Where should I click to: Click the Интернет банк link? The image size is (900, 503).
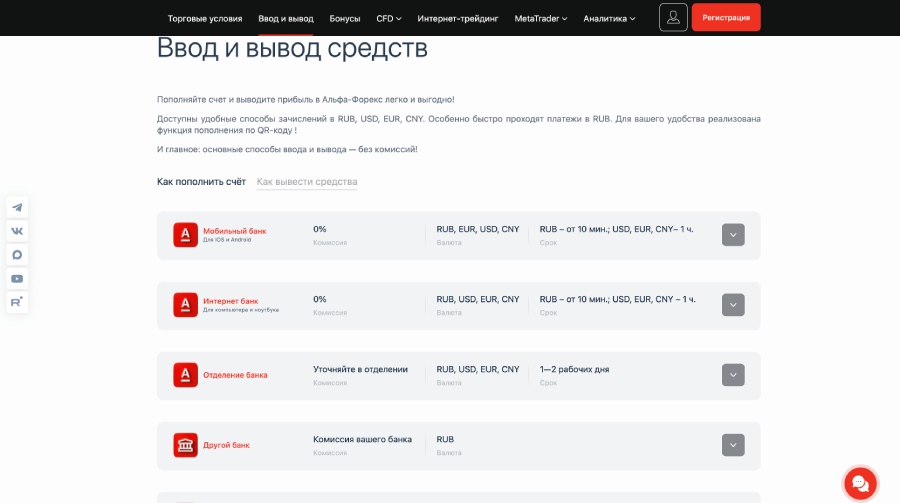231,301
